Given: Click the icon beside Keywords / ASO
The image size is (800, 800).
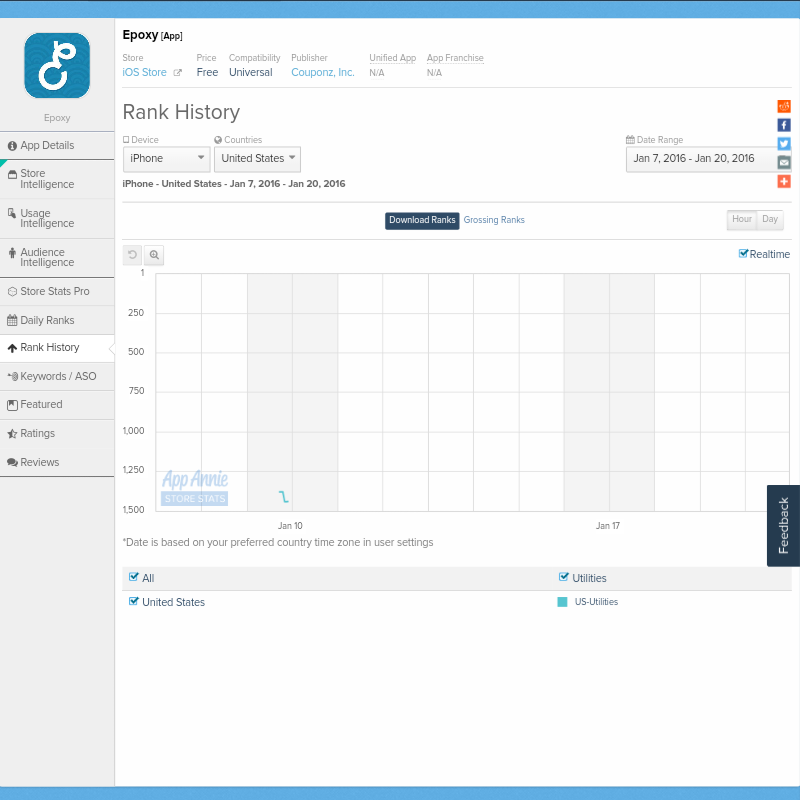Looking at the screenshot, I should click(x=13, y=377).
